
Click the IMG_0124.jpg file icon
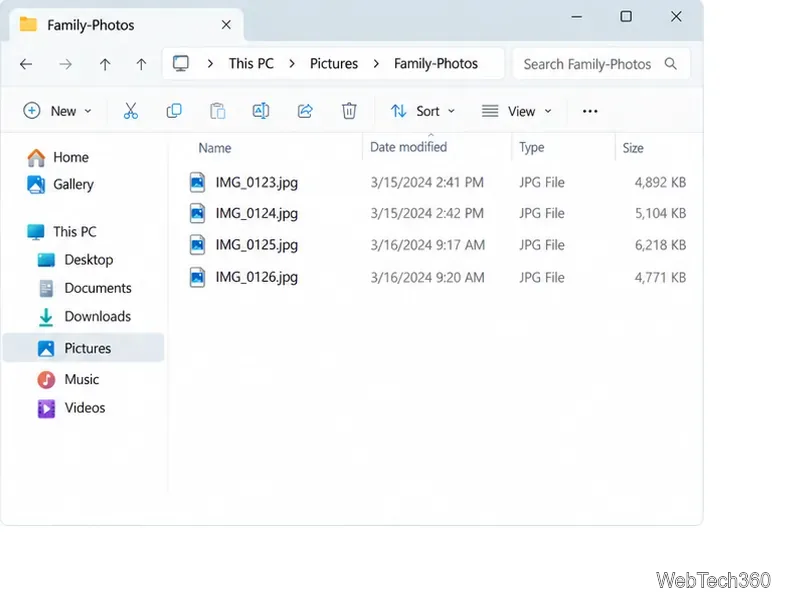198,214
